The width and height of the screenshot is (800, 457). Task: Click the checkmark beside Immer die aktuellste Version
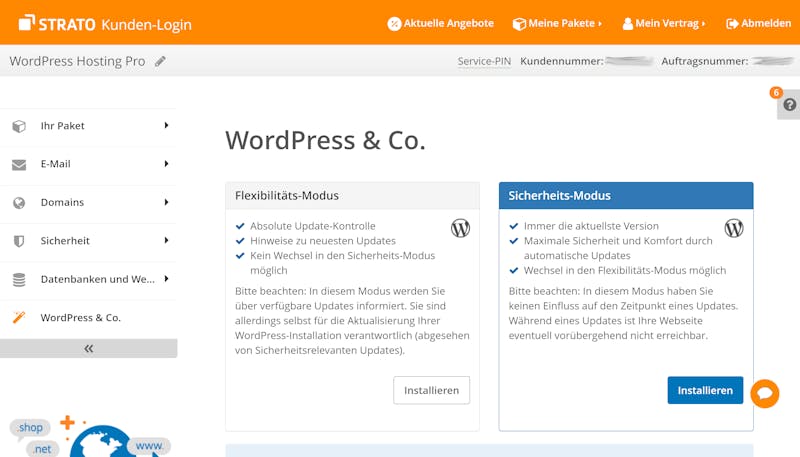coord(514,226)
